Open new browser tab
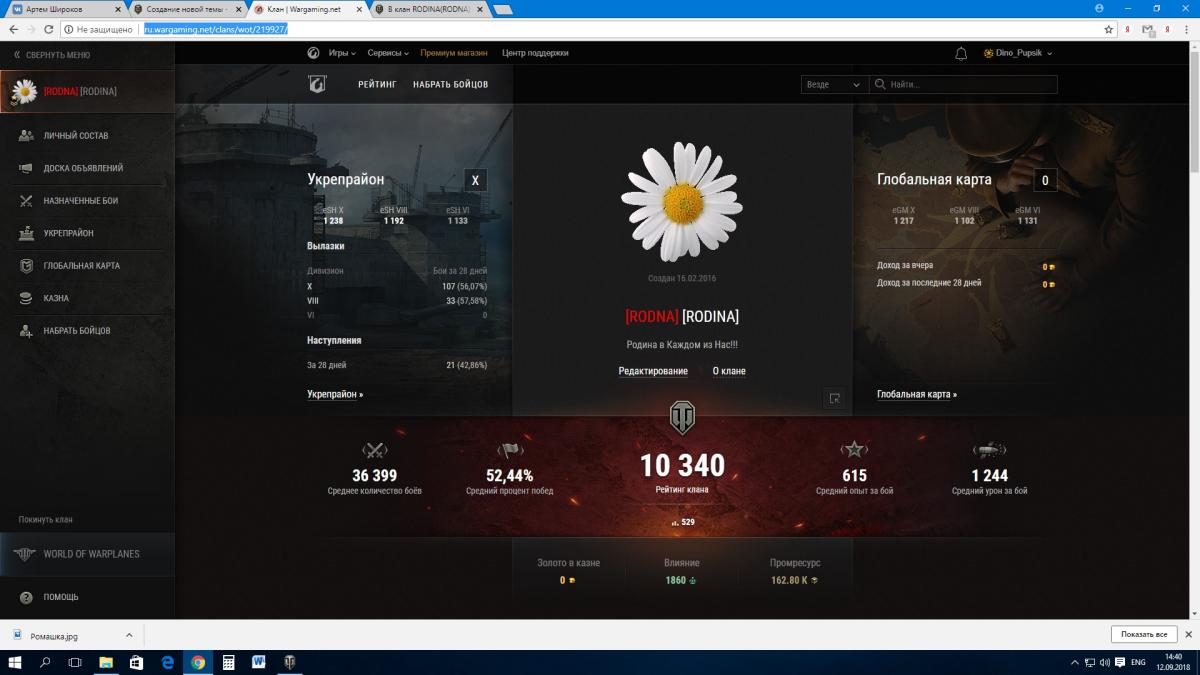 [x=503, y=9]
